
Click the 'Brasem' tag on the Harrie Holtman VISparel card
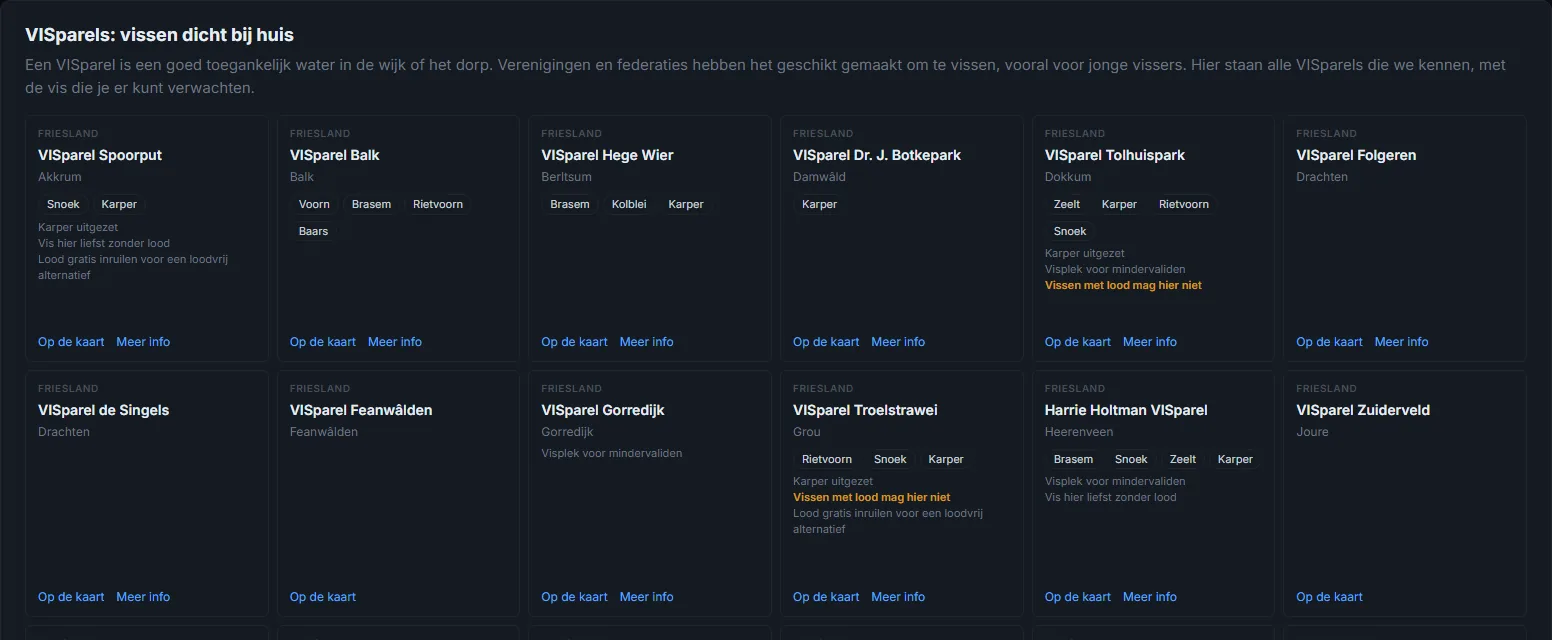coord(1073,459)
